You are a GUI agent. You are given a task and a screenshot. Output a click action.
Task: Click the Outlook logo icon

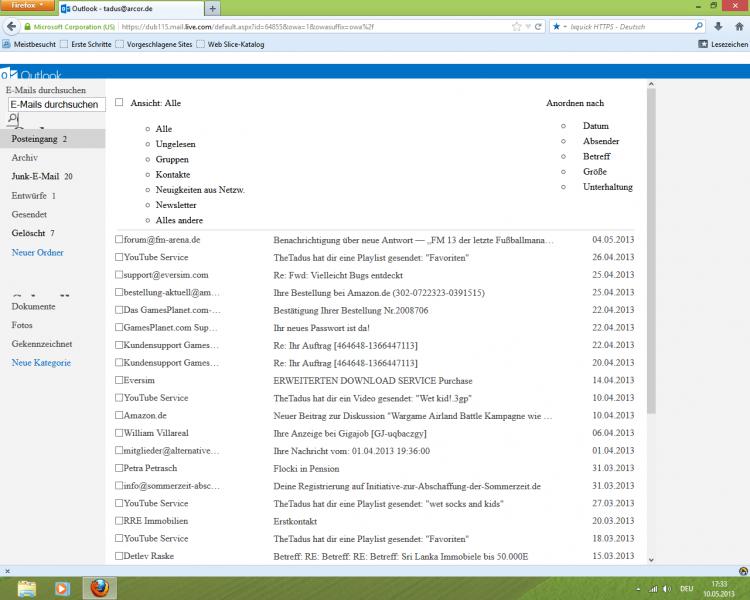click(x=9, y=74)
